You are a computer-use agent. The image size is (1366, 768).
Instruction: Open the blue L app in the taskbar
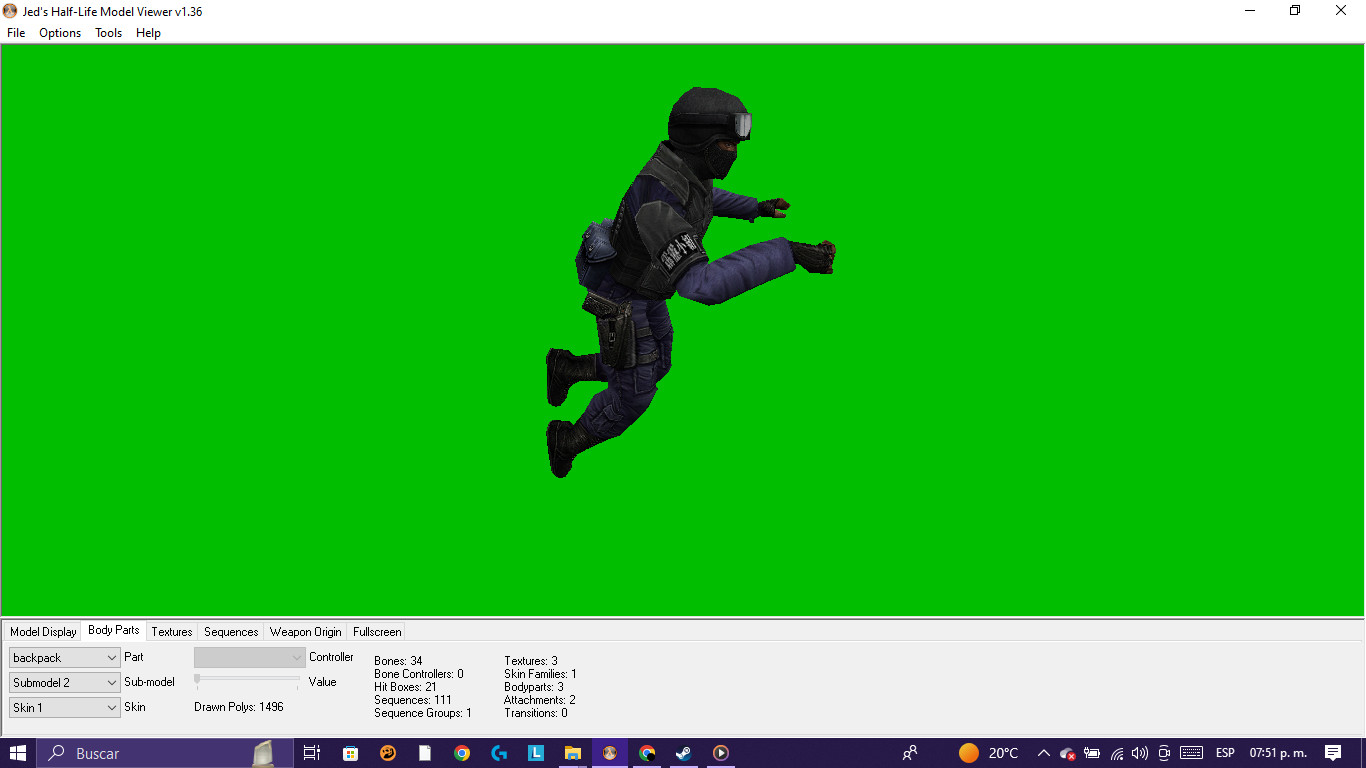[x=536, y=753]
